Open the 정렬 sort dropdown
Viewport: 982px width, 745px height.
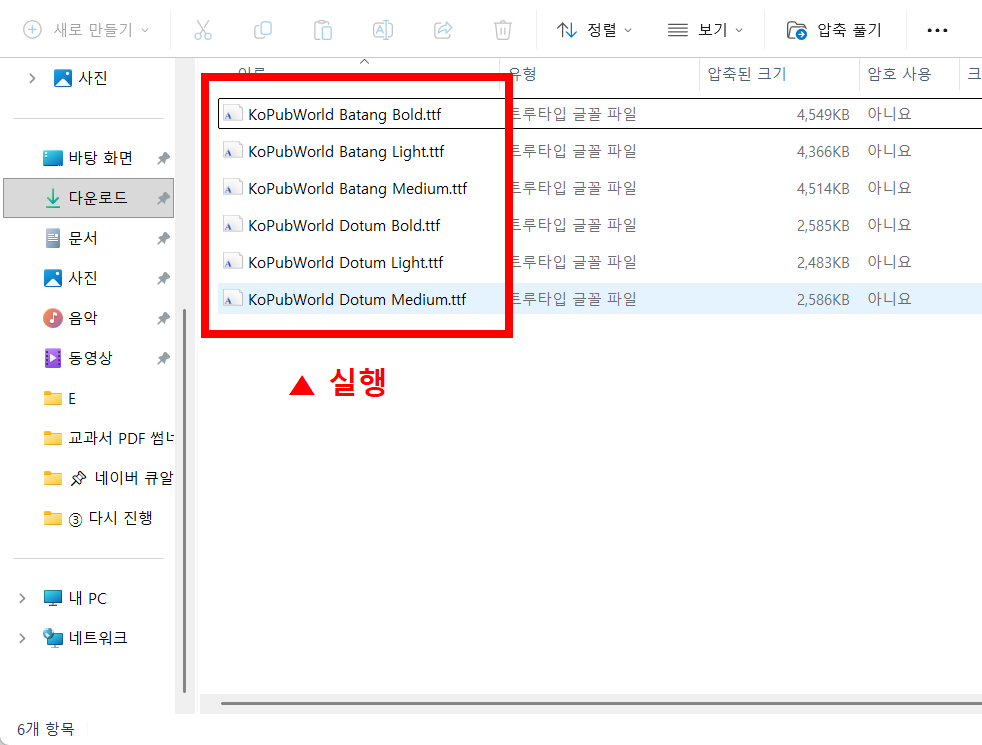594,30
